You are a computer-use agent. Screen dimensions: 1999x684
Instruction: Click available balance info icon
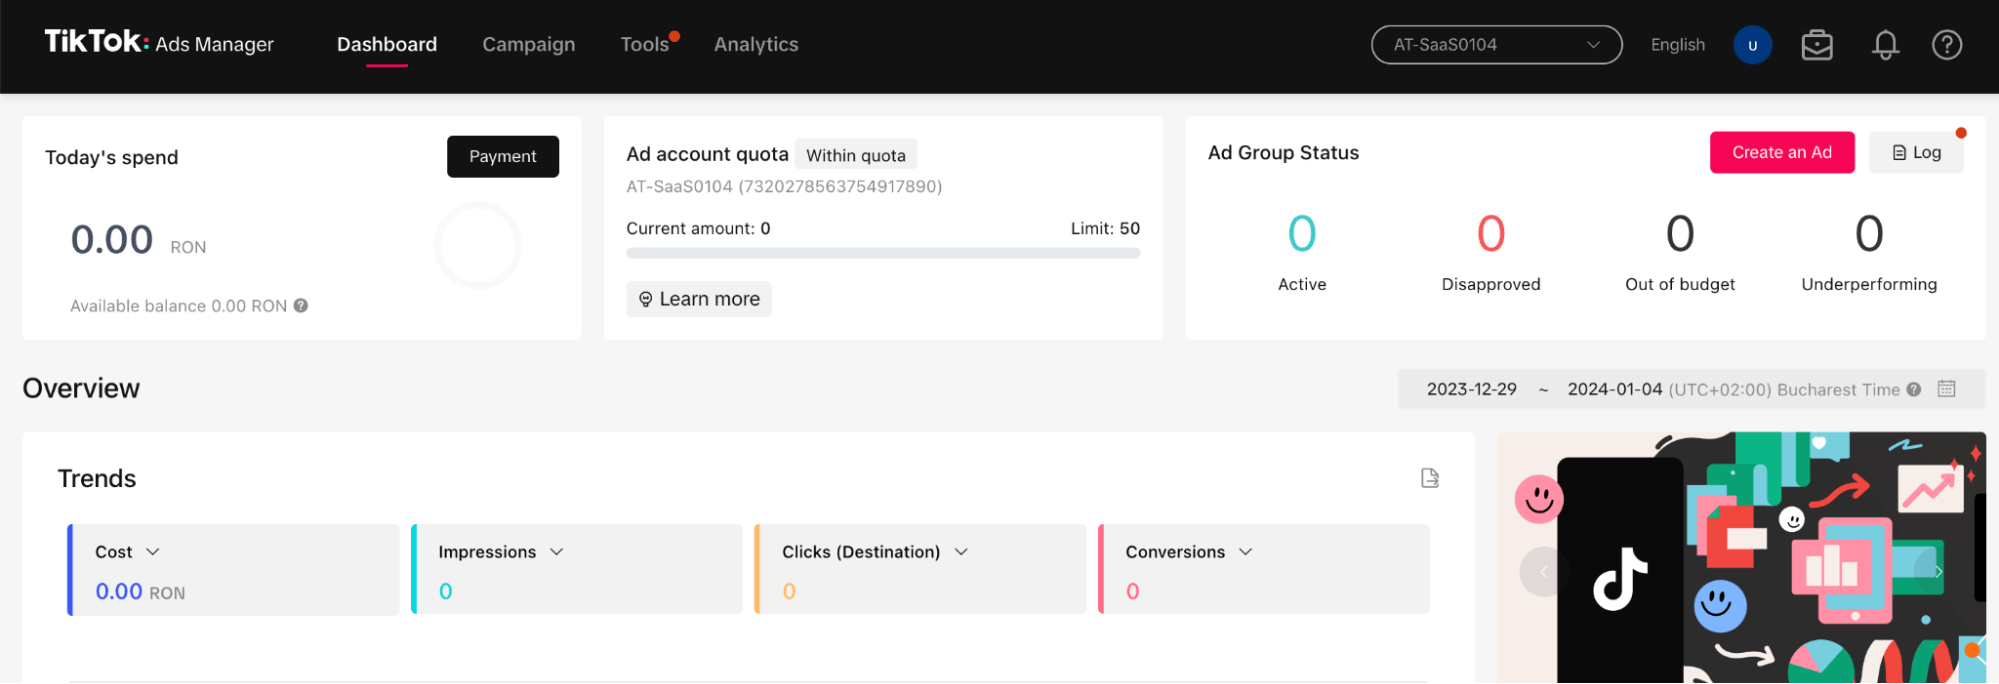click(300, 306)
